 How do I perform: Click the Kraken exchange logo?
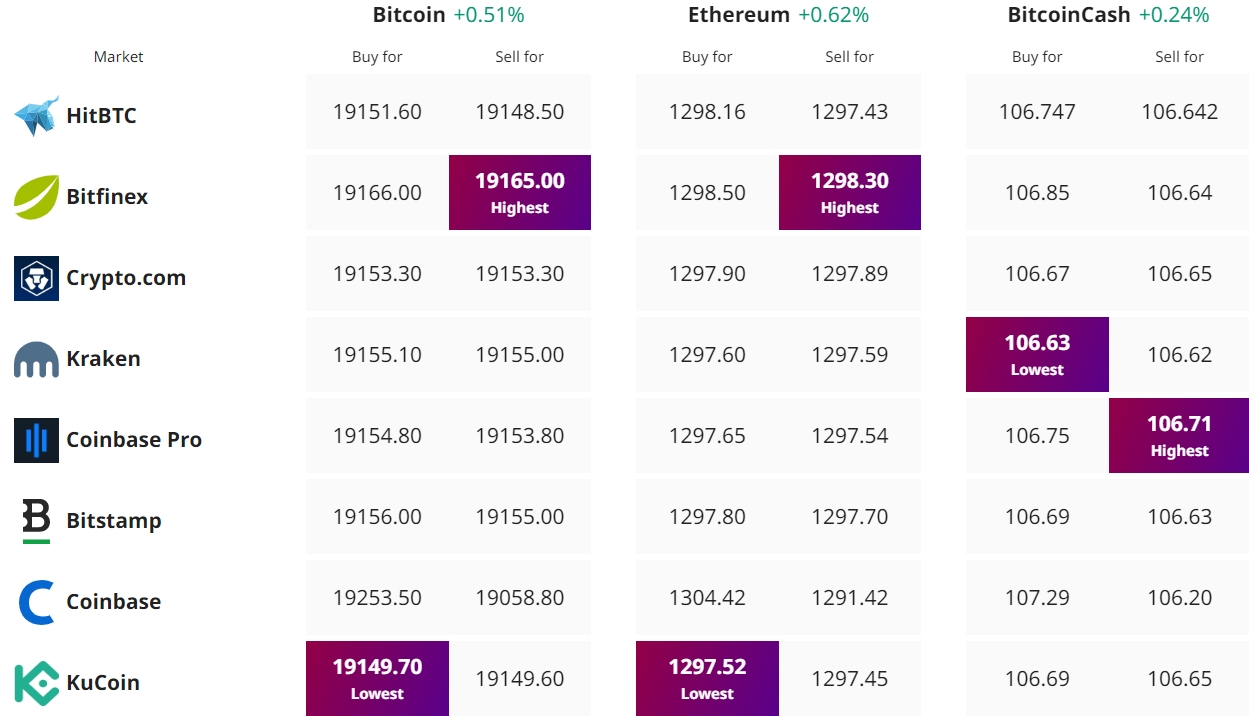pos(36,359)
